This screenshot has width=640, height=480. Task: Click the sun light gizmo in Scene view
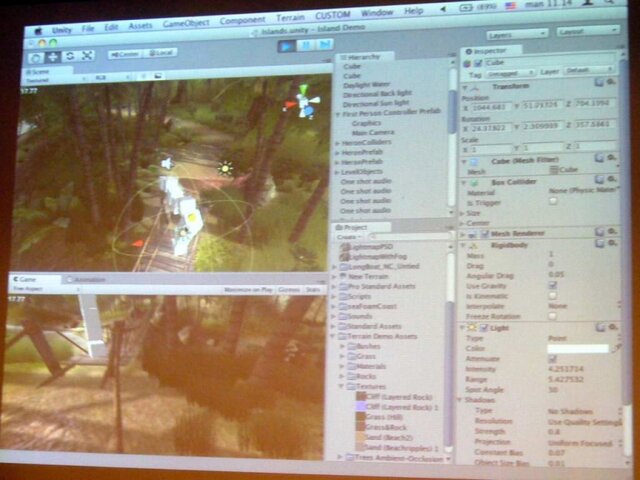pos(225,168)
